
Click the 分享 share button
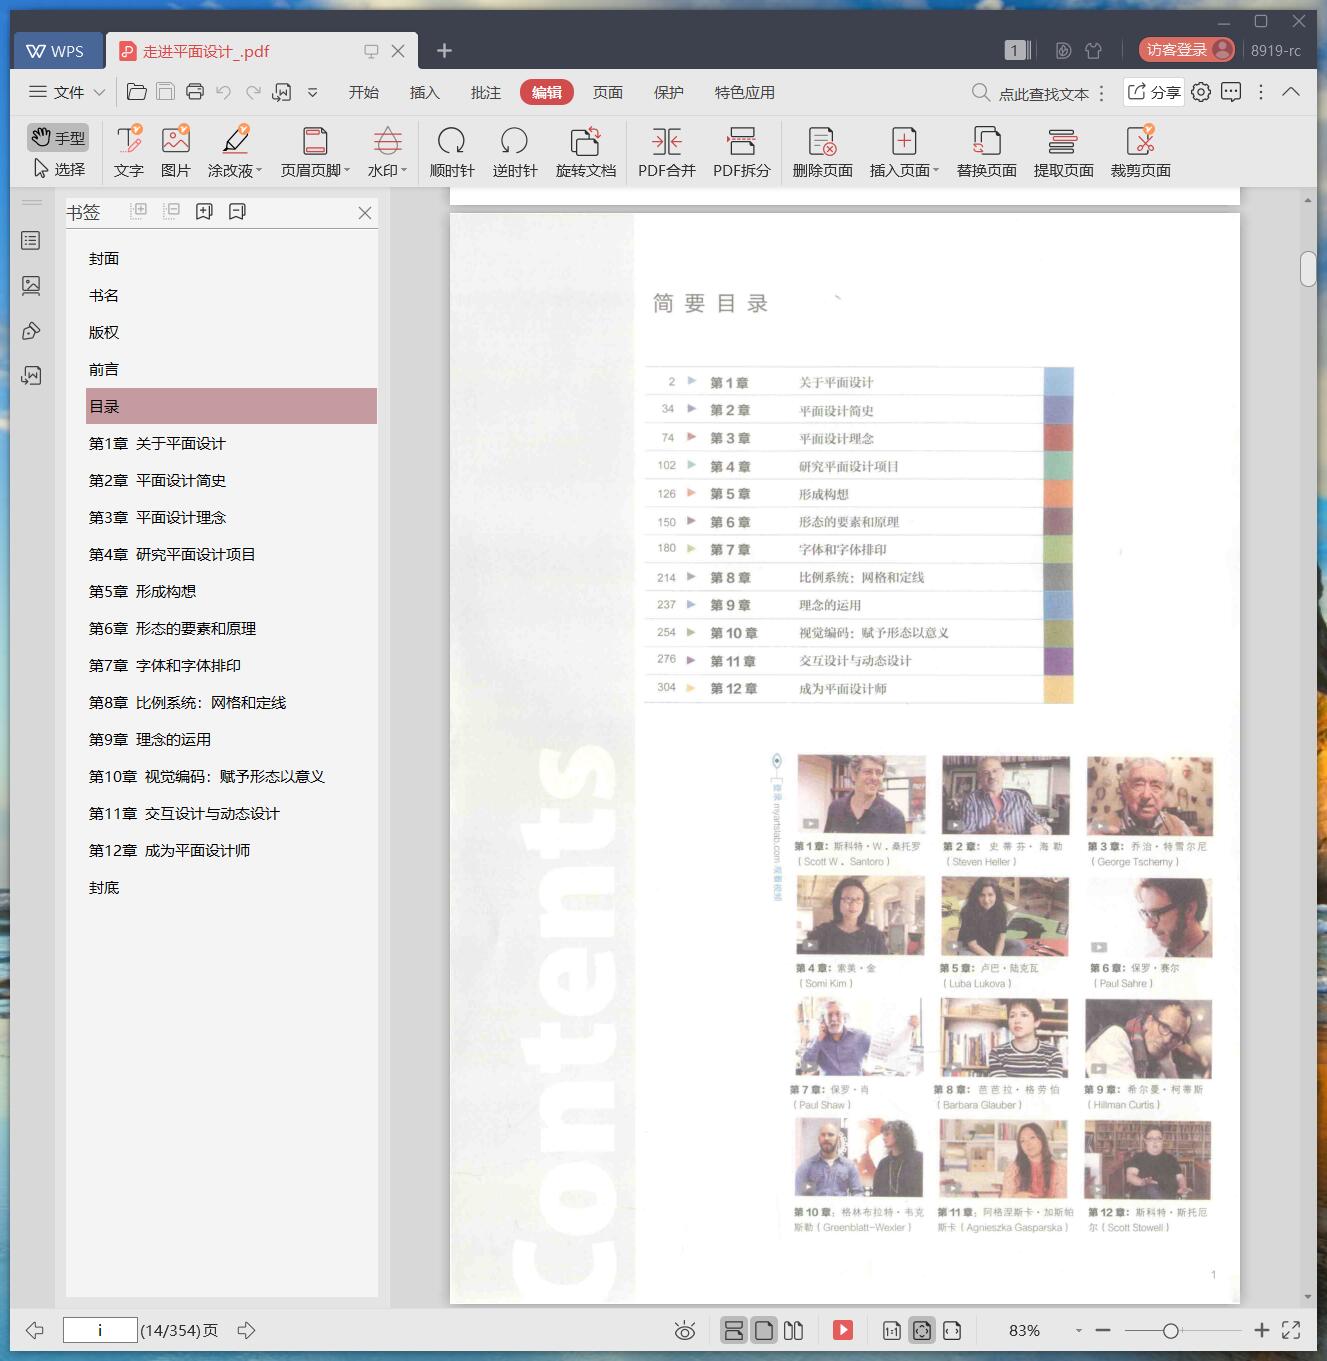pyautogui.click(x=1154, y=92)
